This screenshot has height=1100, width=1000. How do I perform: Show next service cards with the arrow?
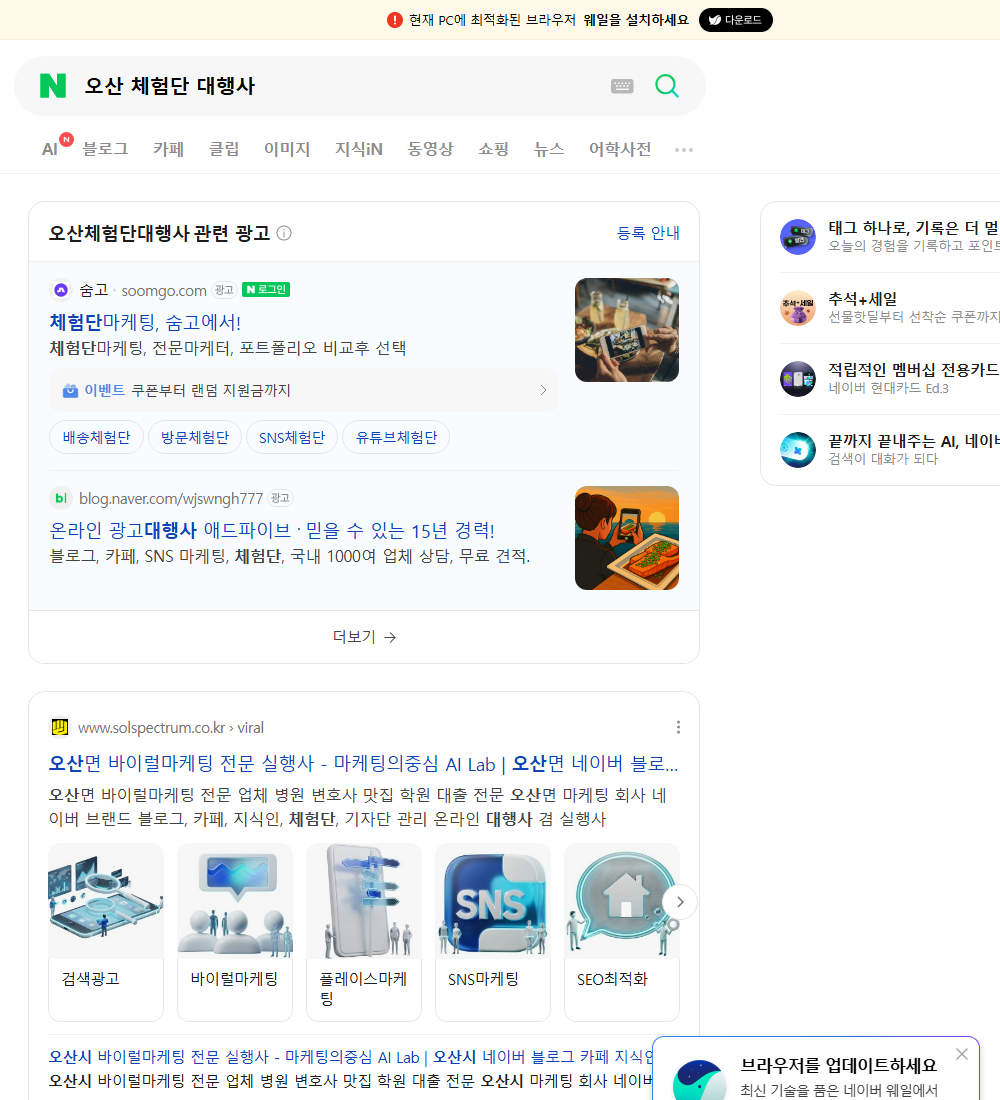click(680, 902)
